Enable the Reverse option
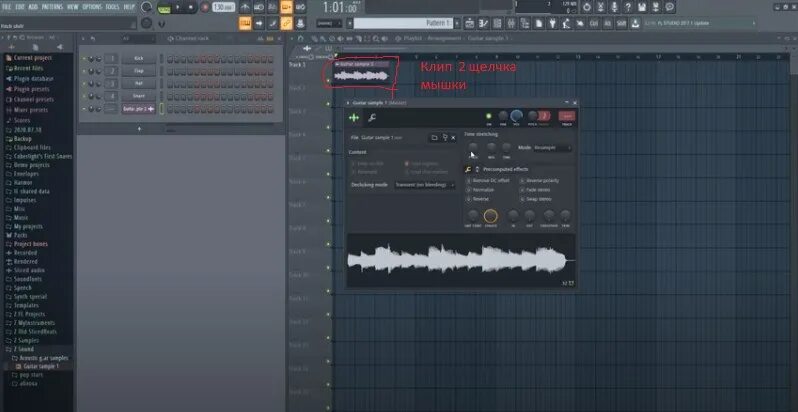Viewport: 798px width, 412px height. point(469,199)
